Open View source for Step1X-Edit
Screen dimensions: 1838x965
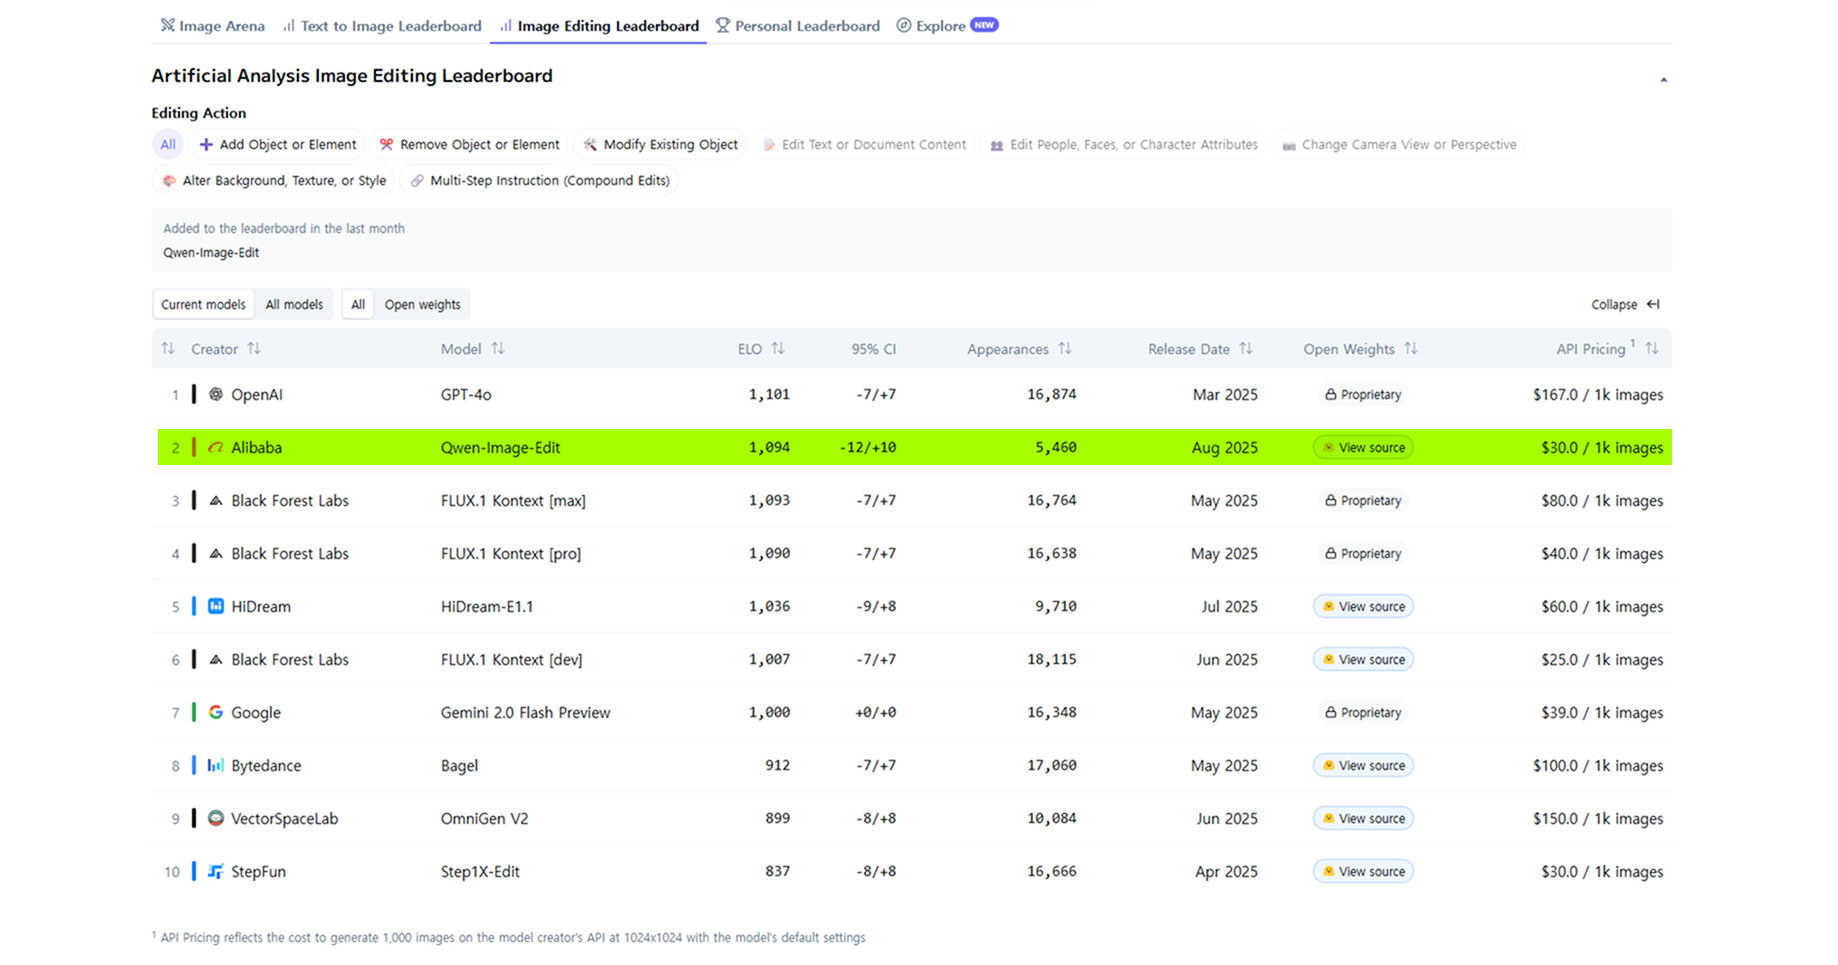coord(1363,872)
